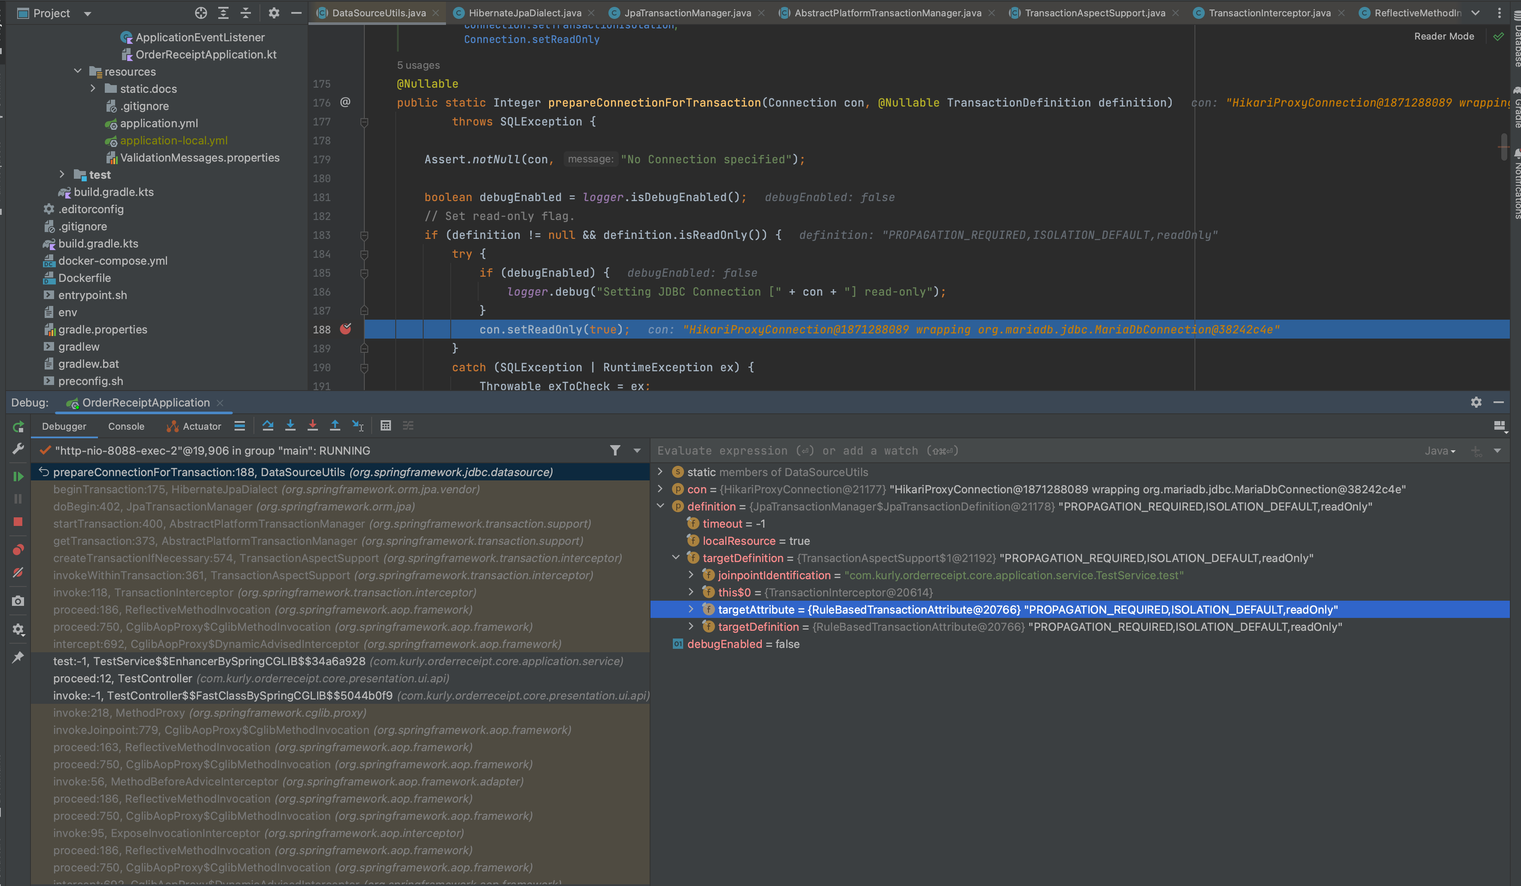Restore layout icon in debug panel
Image resolution: width=1521 pixels, height=886 pixels.
1499,426
